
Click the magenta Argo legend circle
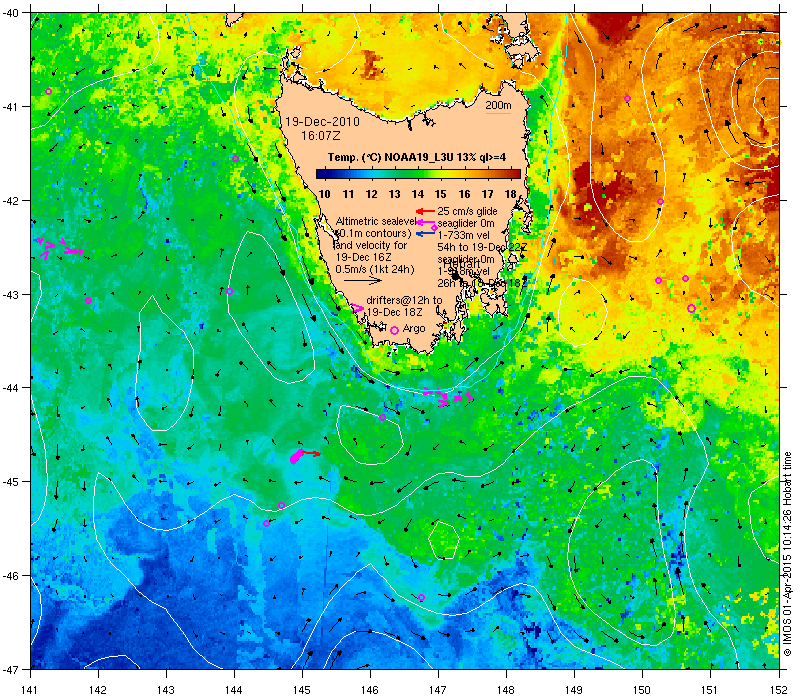tap(394, 331)
